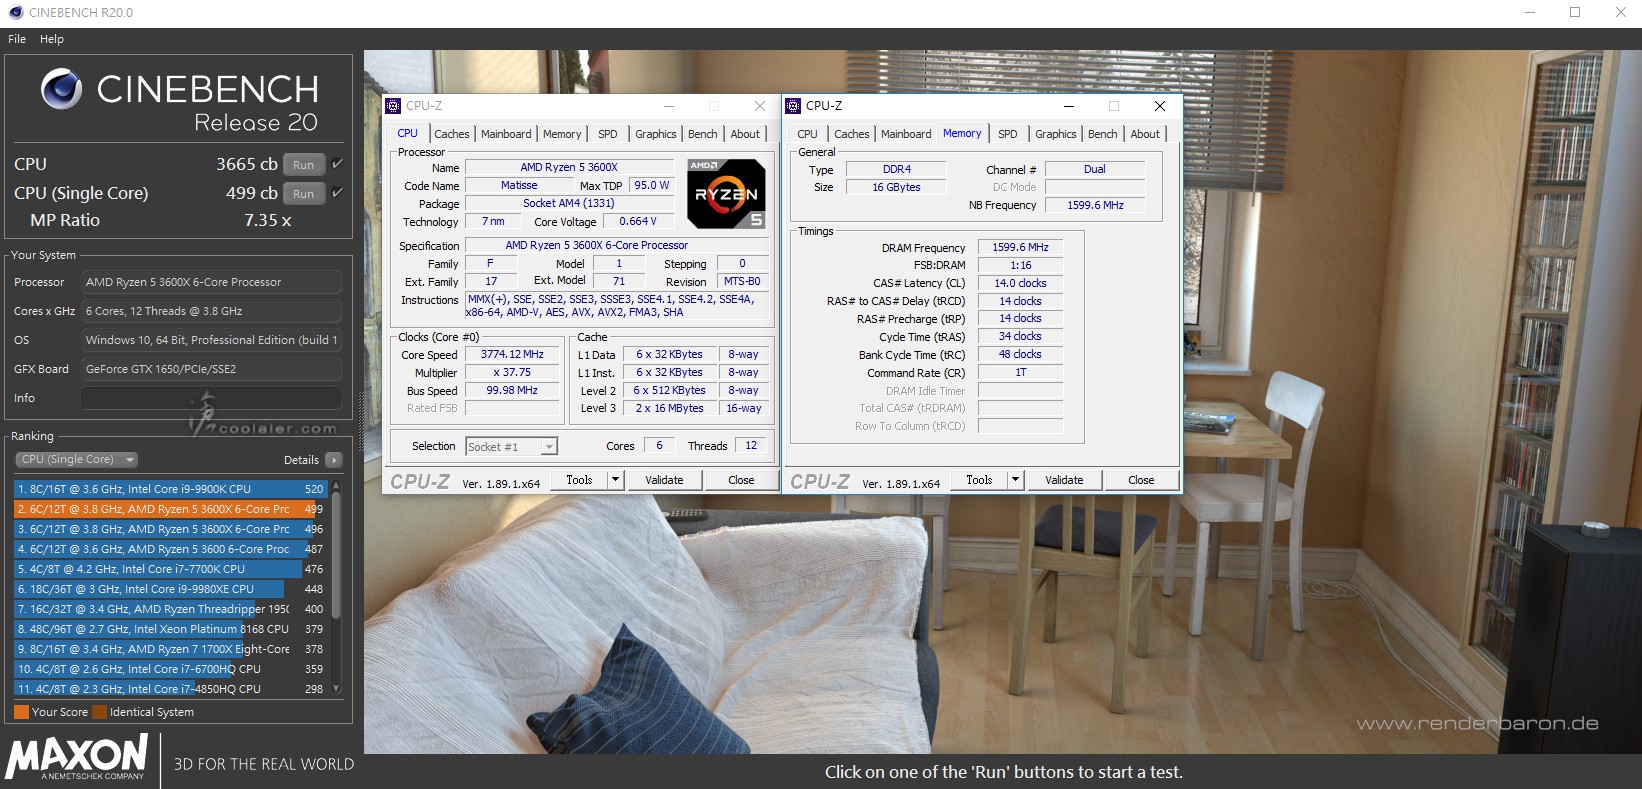This screenshot has height=789, width=1642.
Task: Click the brown Identical System legend swatch
Action: click(x=99, y=712)
